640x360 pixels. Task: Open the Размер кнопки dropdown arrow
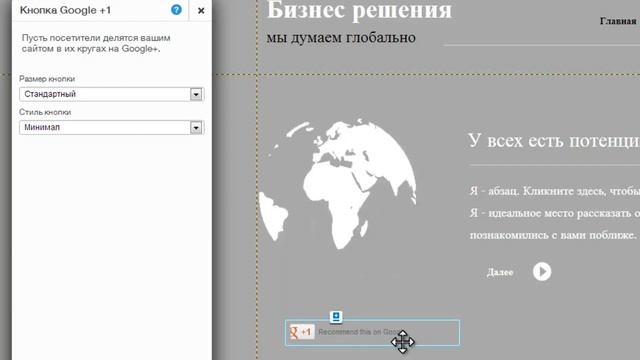196,94
